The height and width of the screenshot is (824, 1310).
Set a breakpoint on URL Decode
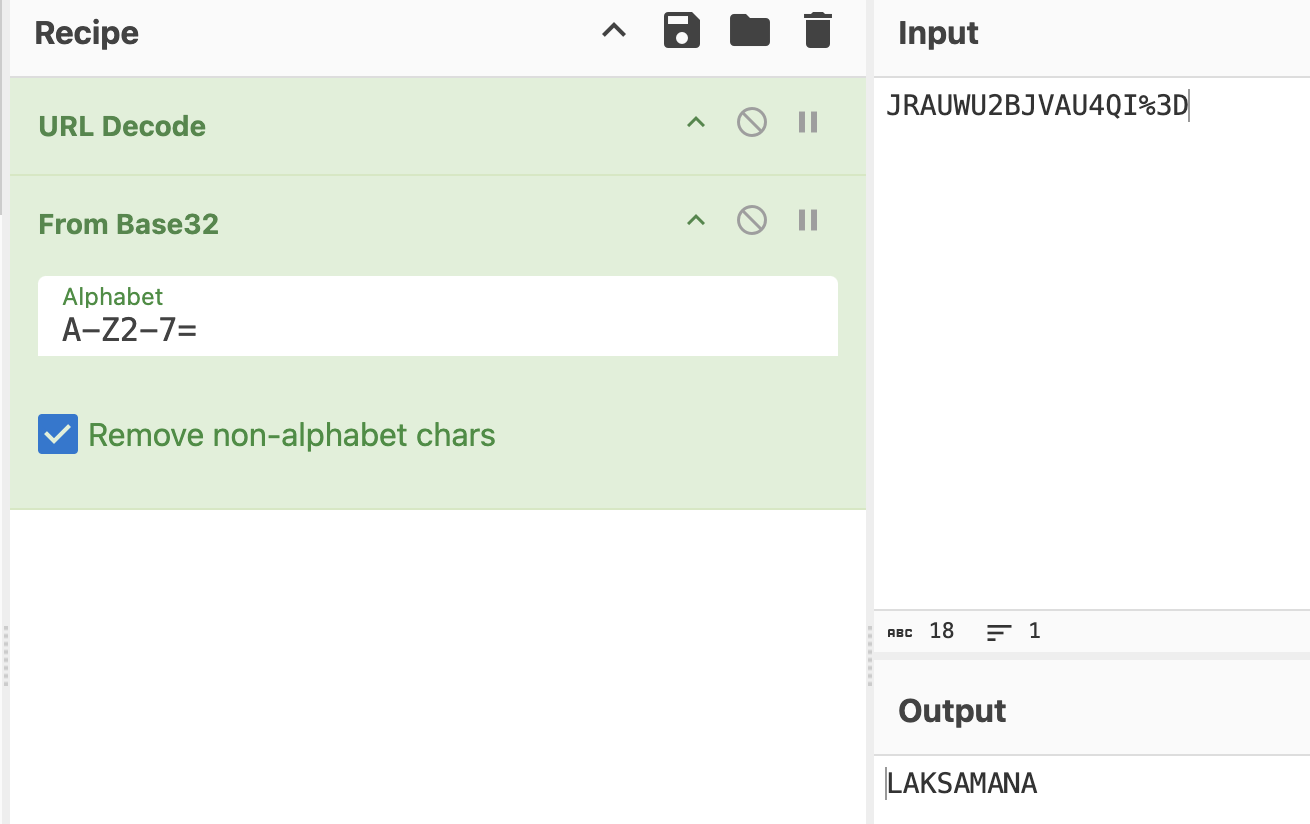(x=808, y=123)
